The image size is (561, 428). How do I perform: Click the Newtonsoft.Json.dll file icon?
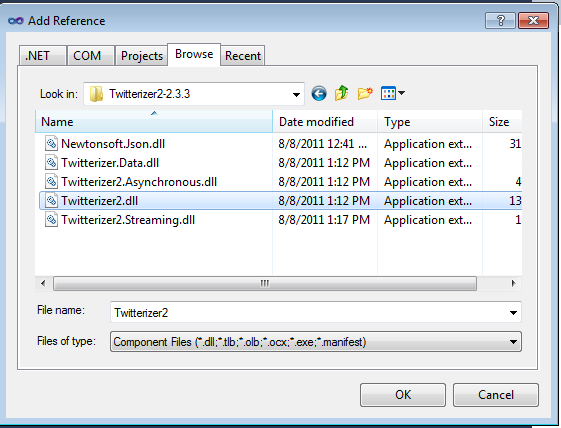[51, 144]
